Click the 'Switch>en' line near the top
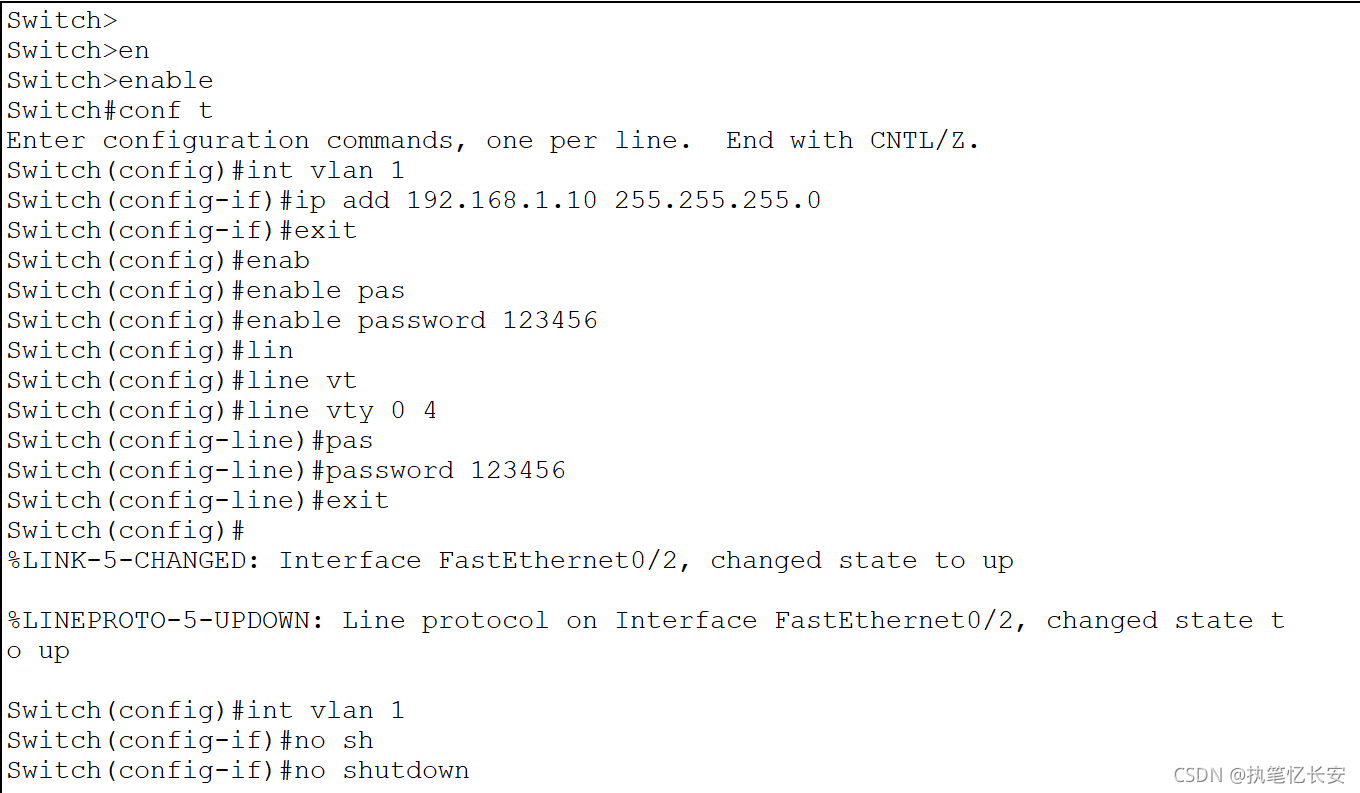Screen dimensions: 1360x793 click(x=78, y=50)
